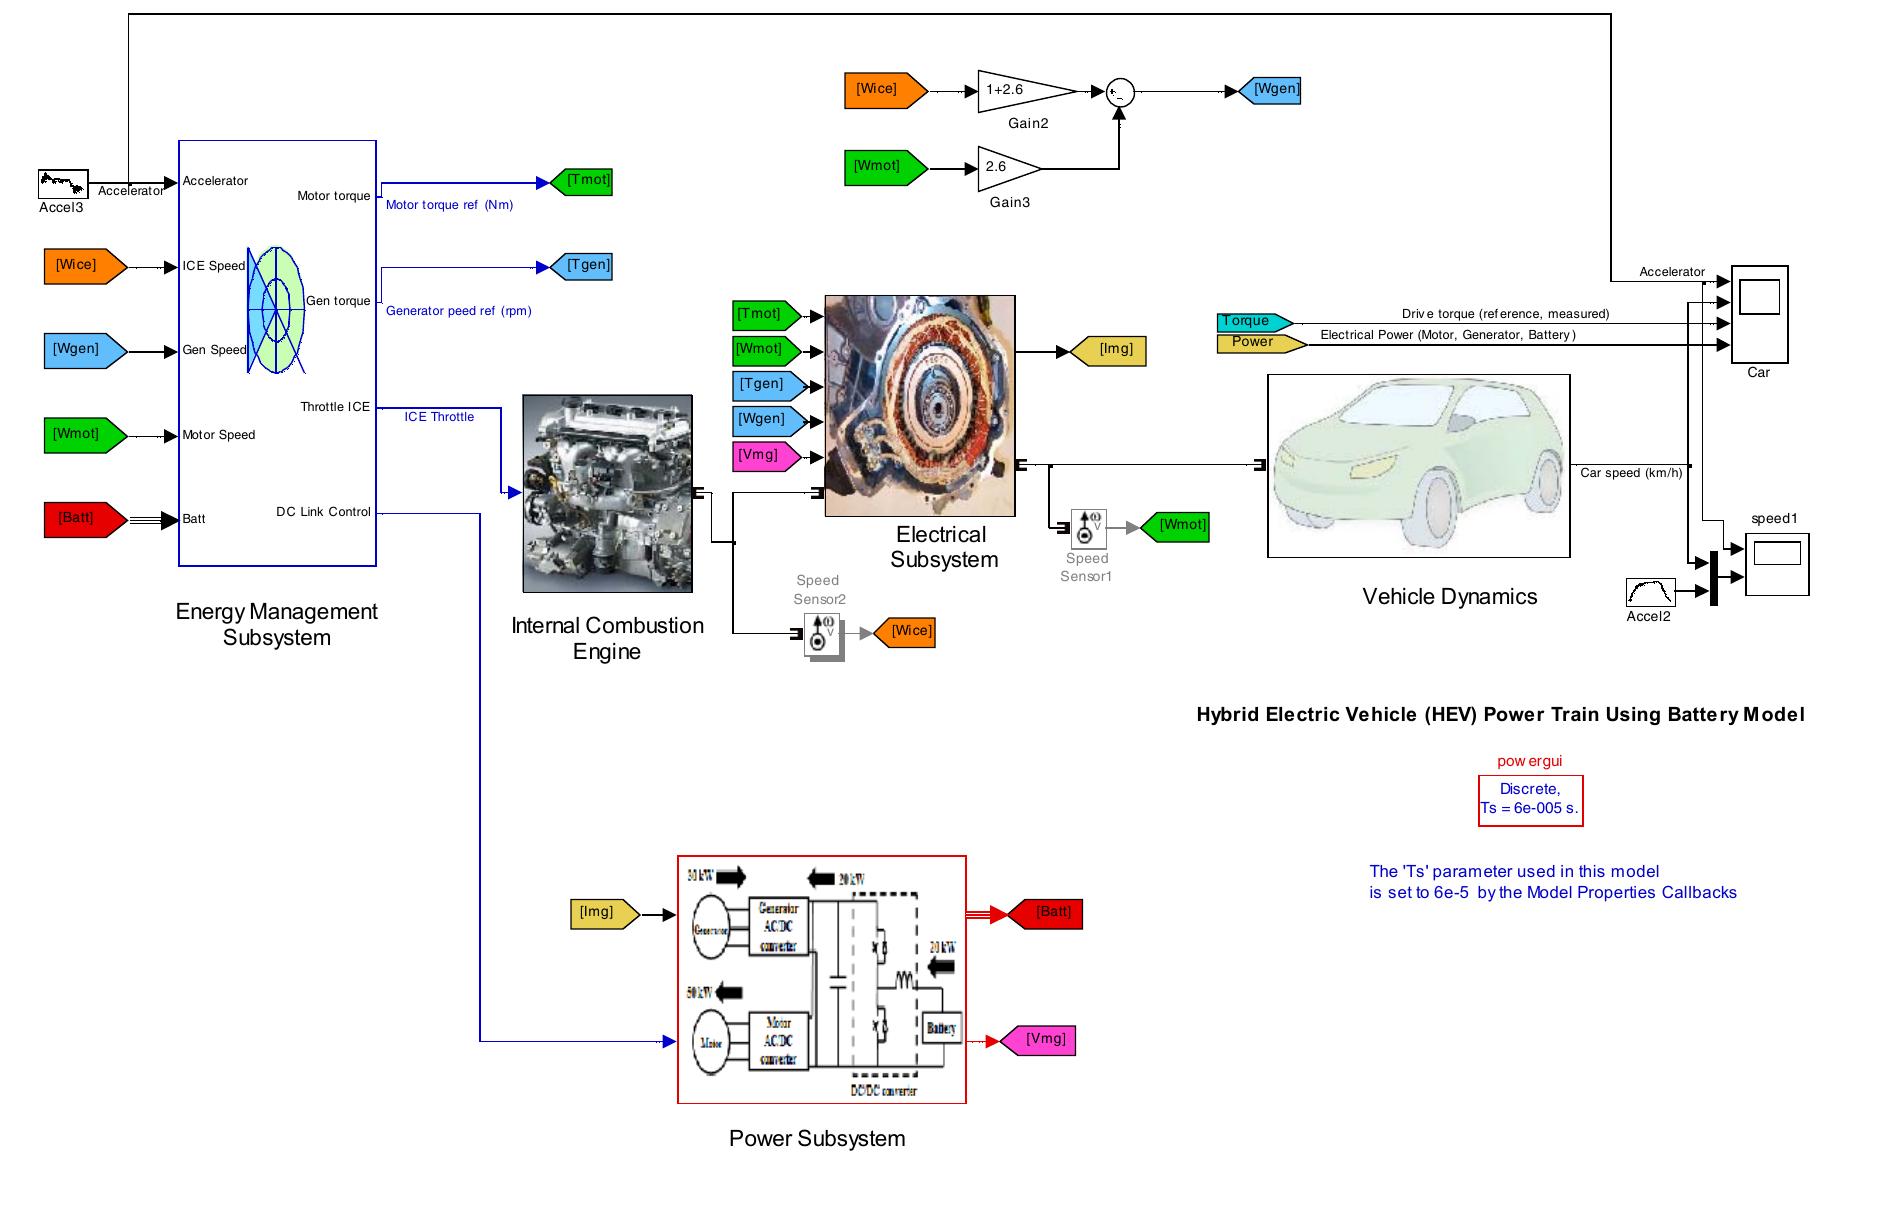Viewport: 1877px width, 1205px height.
Task: Select the sum junction above Gain3
Action: [x=1120, y=90]
